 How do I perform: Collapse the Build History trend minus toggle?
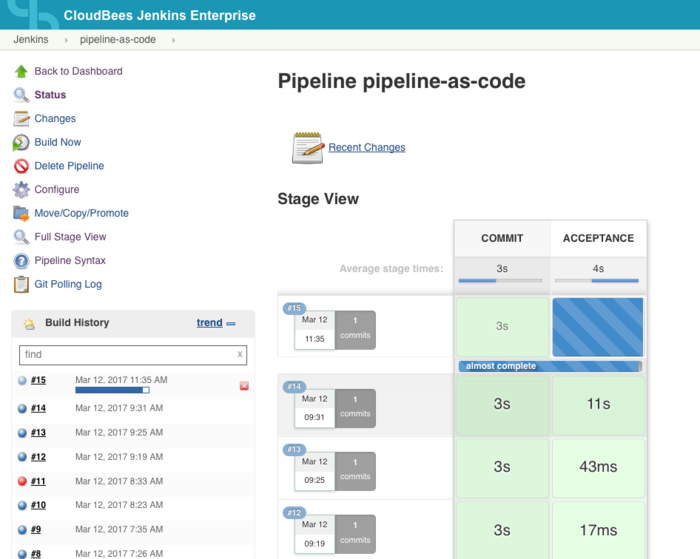click(x=231, y=323)
